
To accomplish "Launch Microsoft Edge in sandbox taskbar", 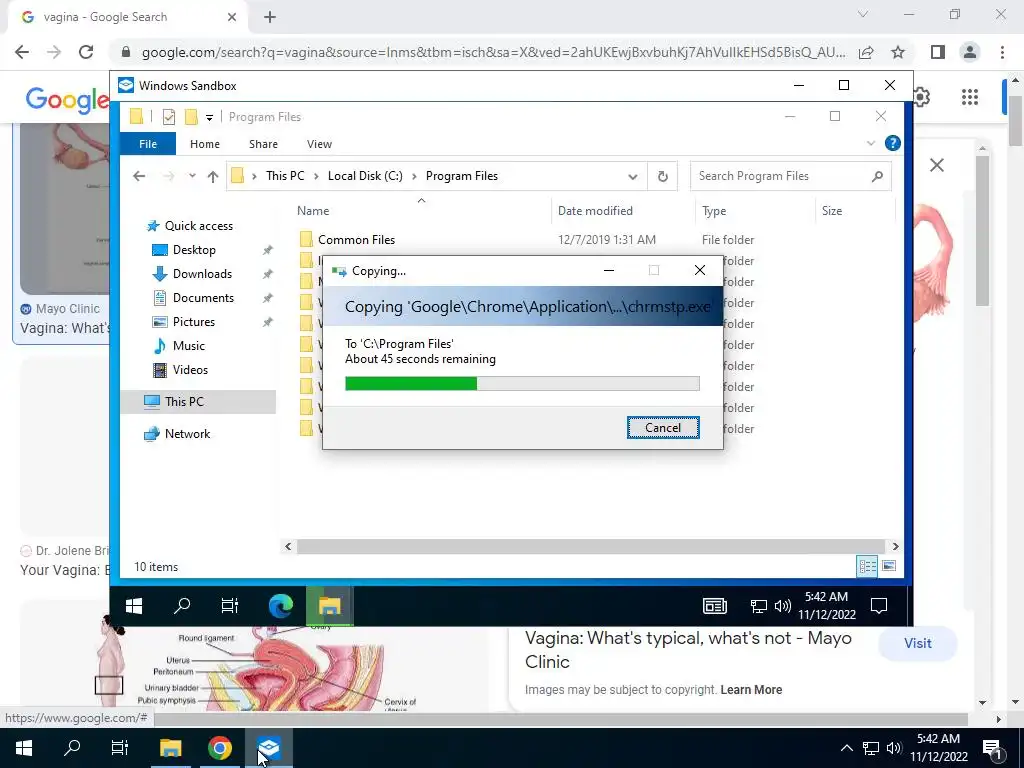I will (x=281, y=606).
